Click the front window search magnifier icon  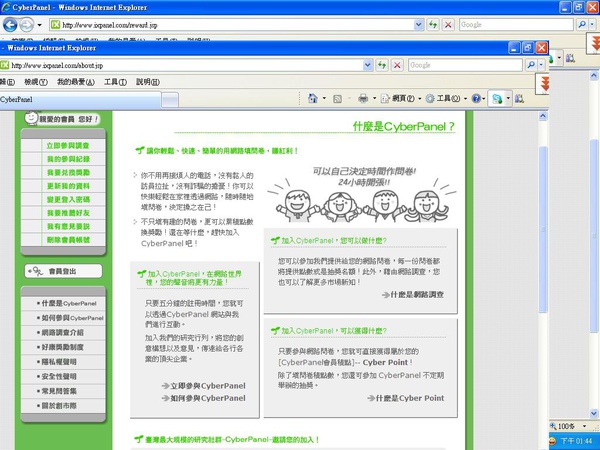tap(531, 65)
